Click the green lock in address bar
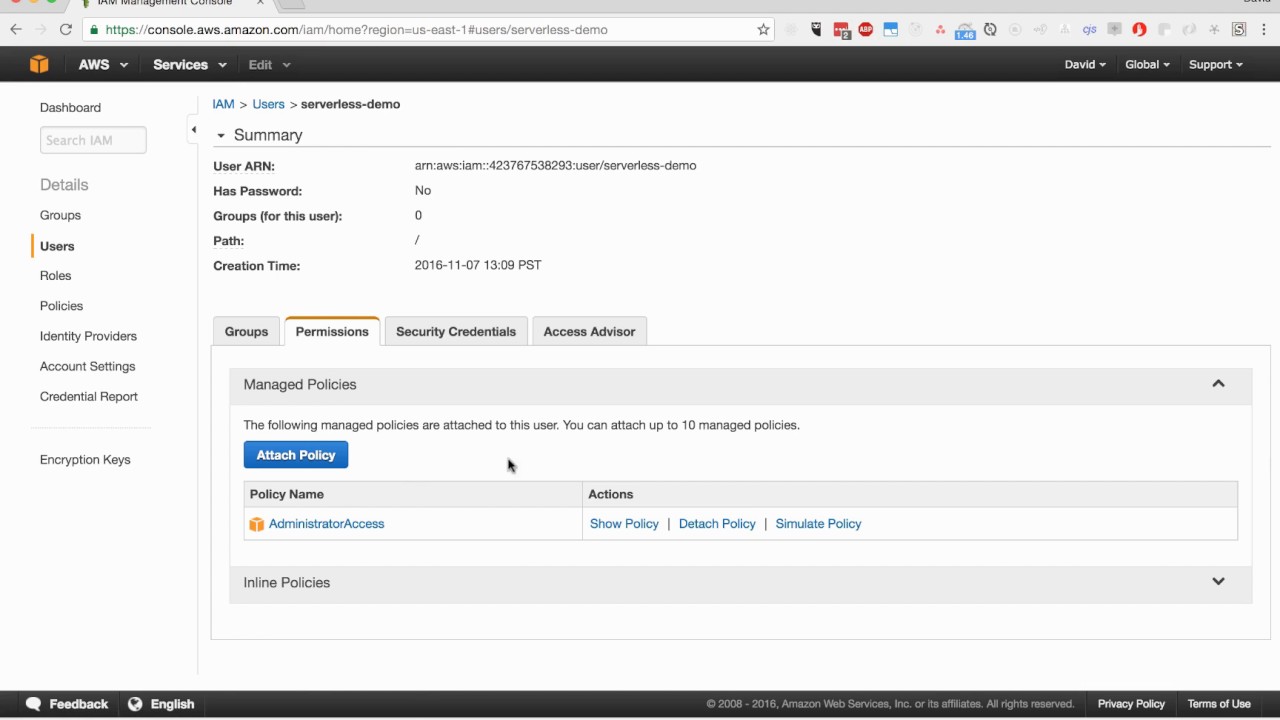 pyautogui.click(x=94, y=30)
